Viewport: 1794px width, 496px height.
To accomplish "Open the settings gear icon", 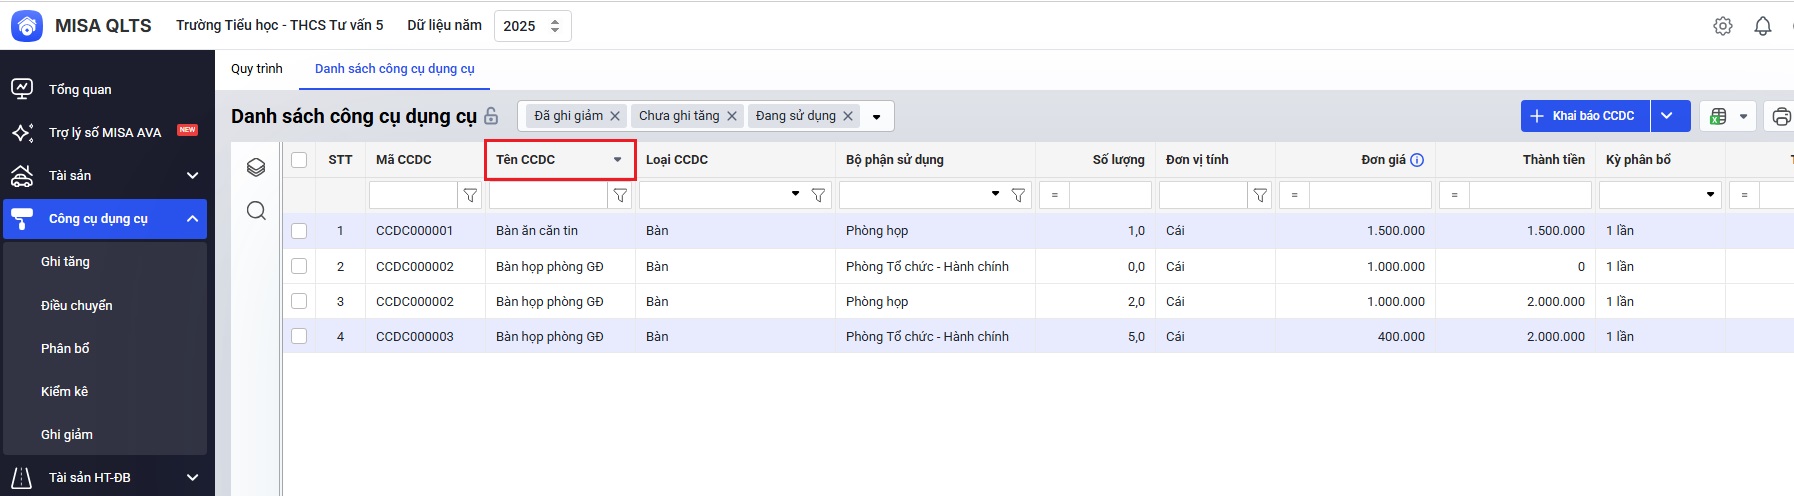I will click(1722, 26).
